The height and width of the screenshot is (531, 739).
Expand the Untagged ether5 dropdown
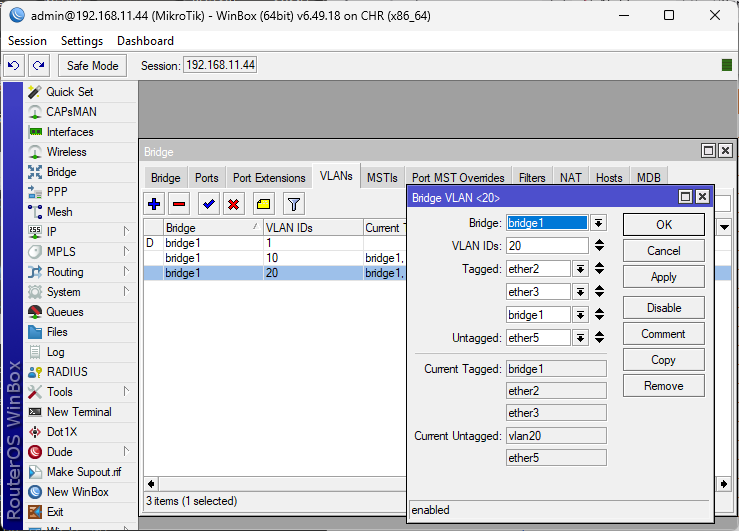coord(579,338)
